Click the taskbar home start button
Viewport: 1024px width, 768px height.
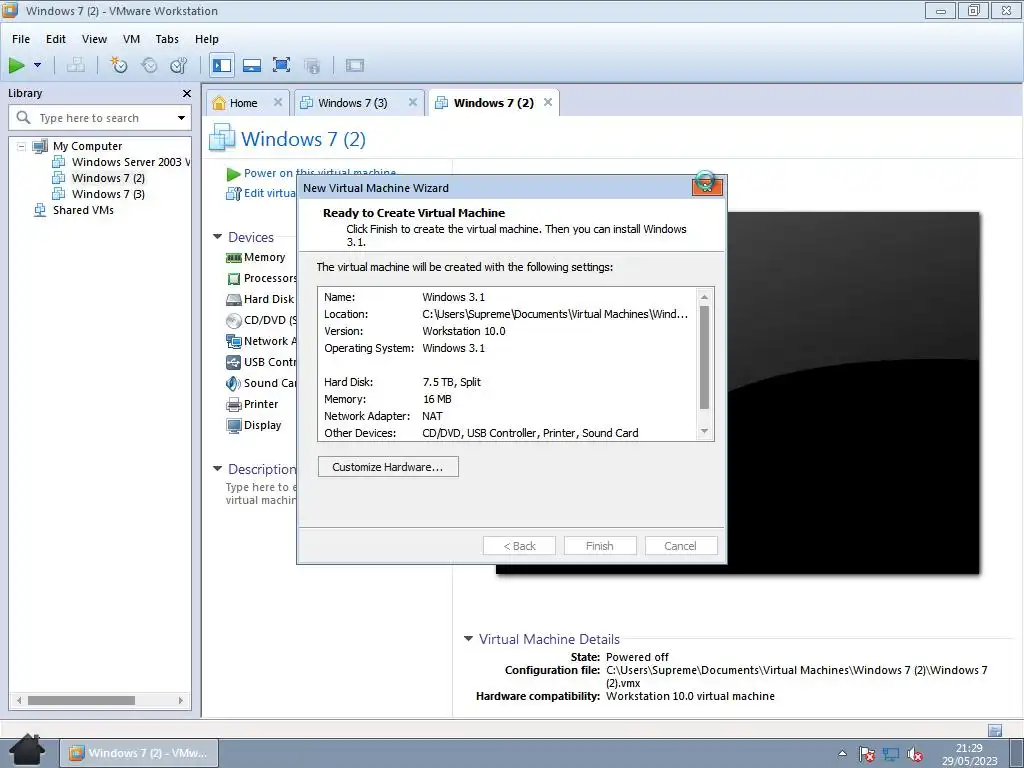pos(28,751)
